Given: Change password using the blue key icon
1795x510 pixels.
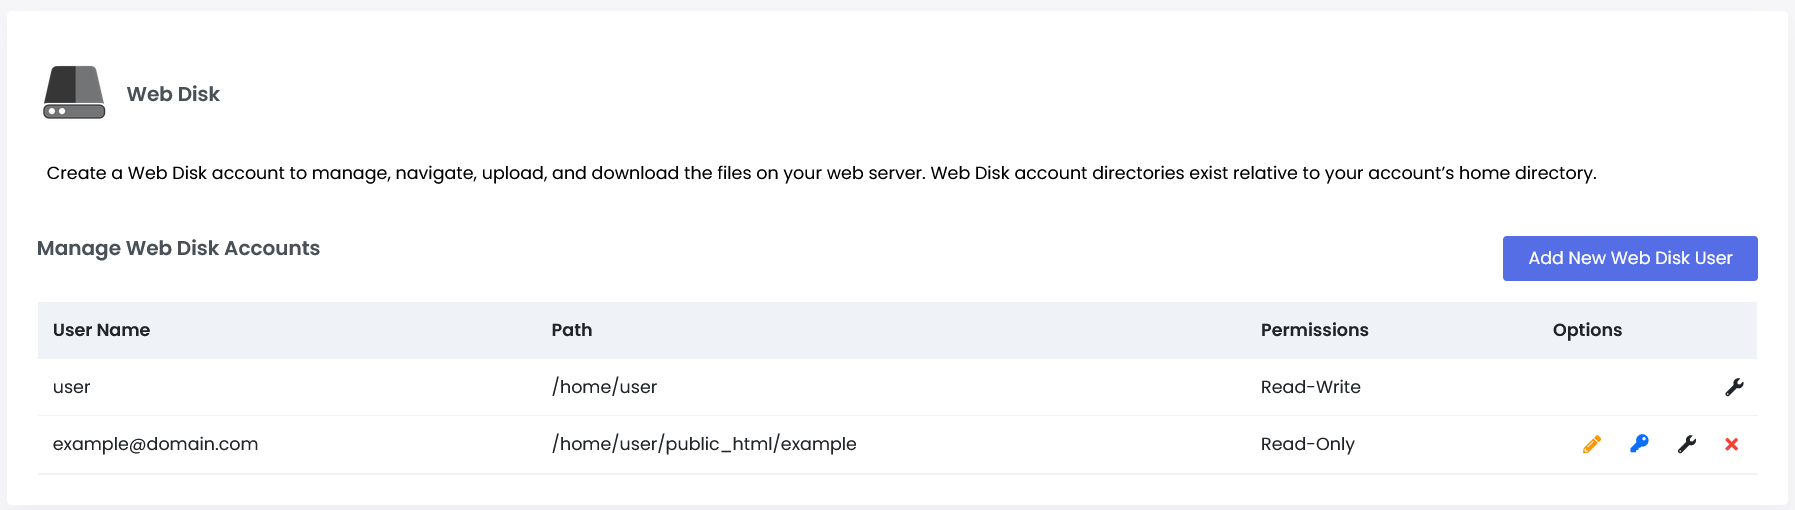Looking at the screenshot, I should pos(1639,444).
